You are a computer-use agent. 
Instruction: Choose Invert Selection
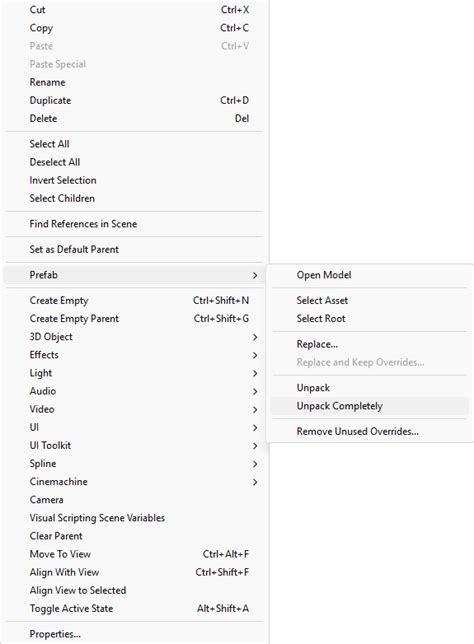134,180
